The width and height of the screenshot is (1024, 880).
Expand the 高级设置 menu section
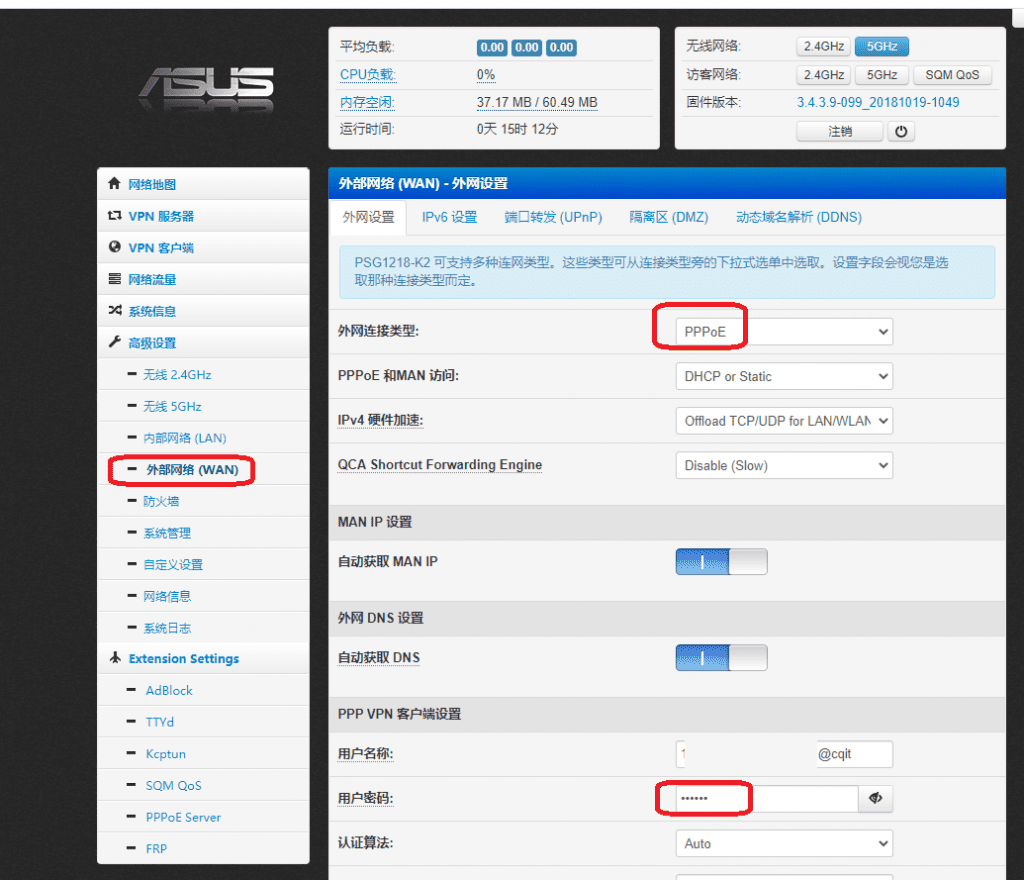[x=203, y=343]
